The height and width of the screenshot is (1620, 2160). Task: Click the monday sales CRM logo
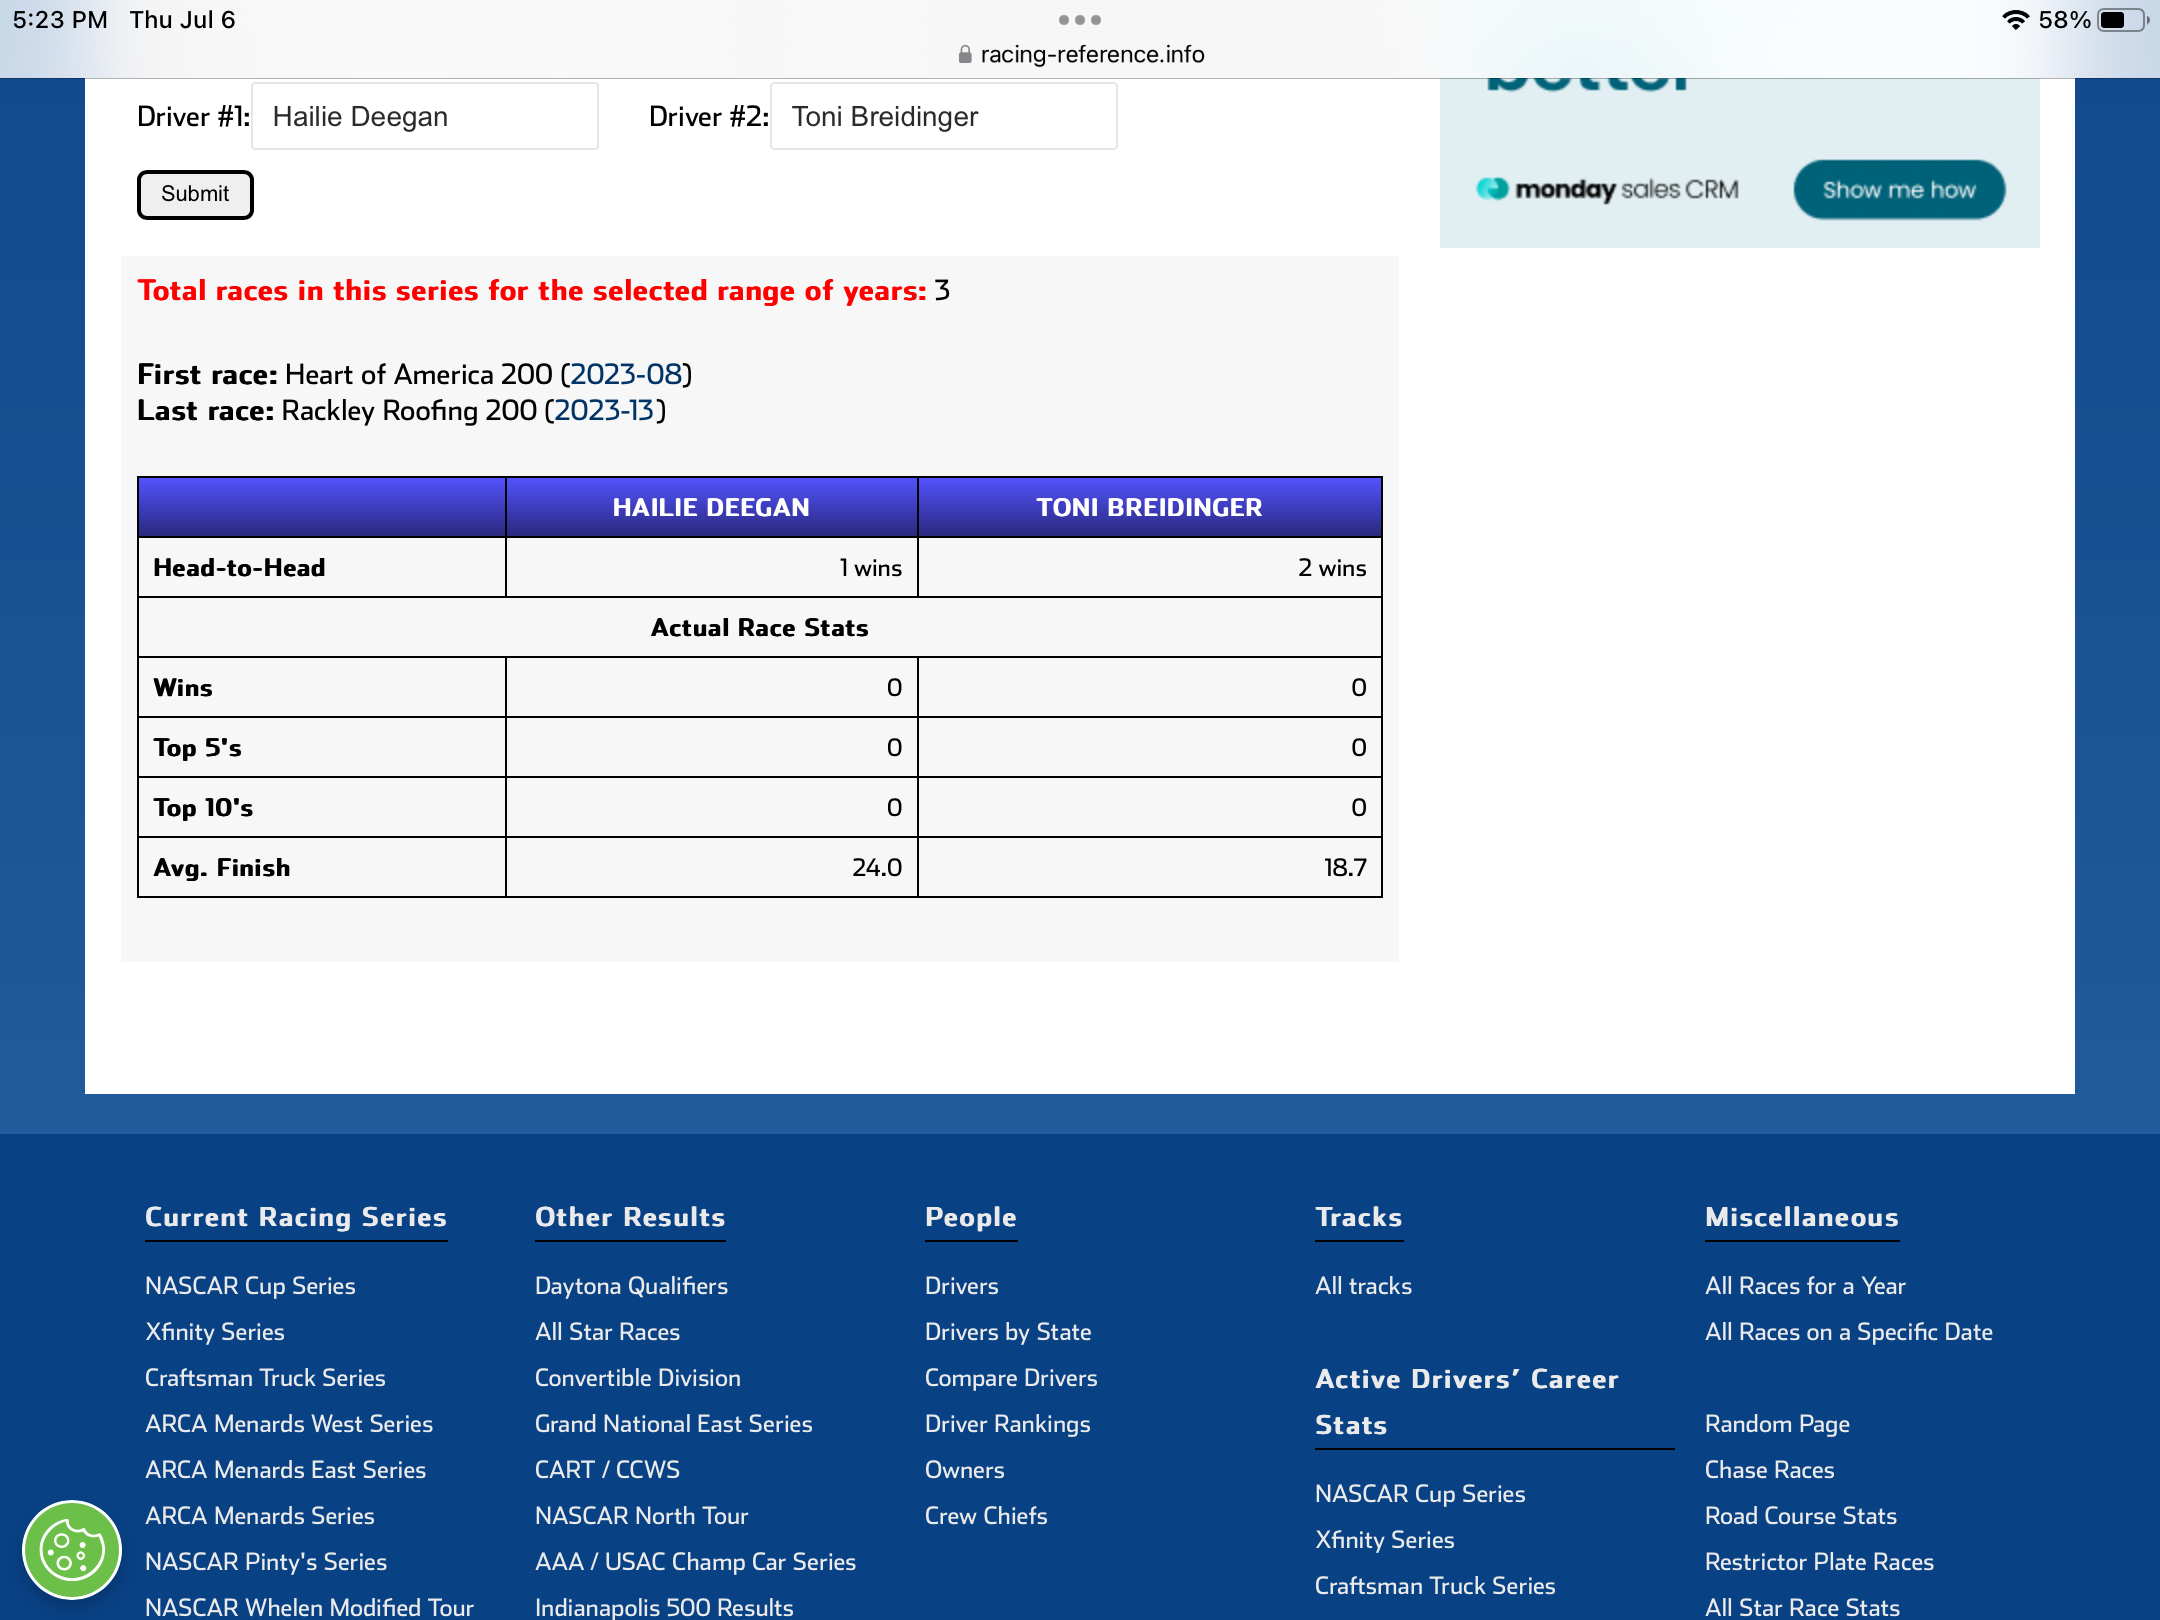tap(1607, 189)
